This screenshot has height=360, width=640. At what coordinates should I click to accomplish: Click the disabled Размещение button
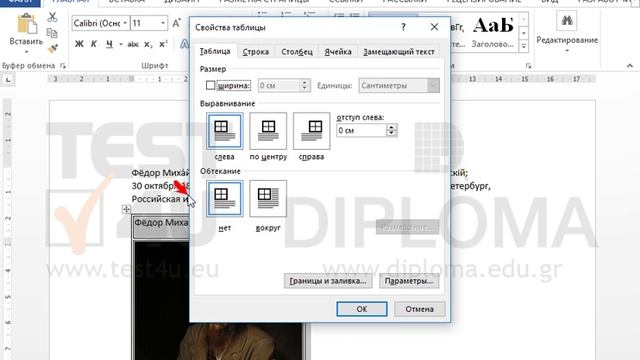pos(407,227)
